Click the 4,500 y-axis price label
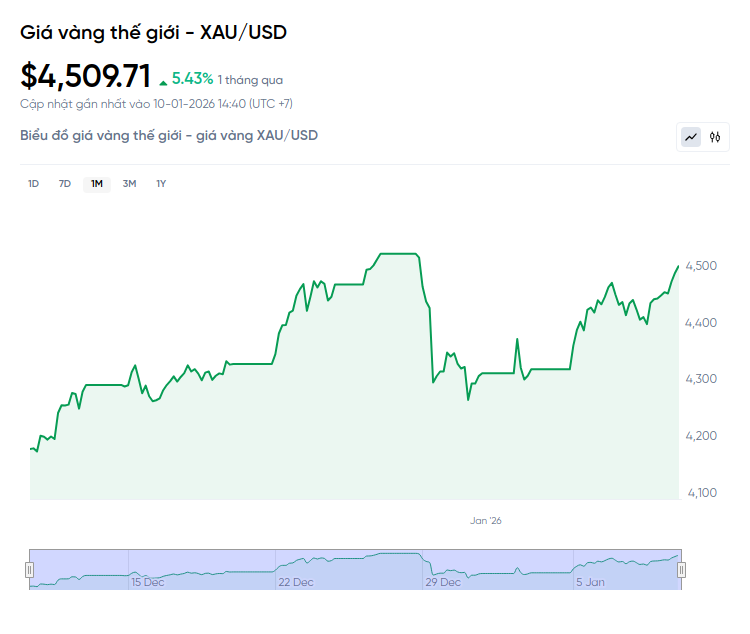Image resolution: width=750 pixels, height=634 pixels. coord(703,266)
